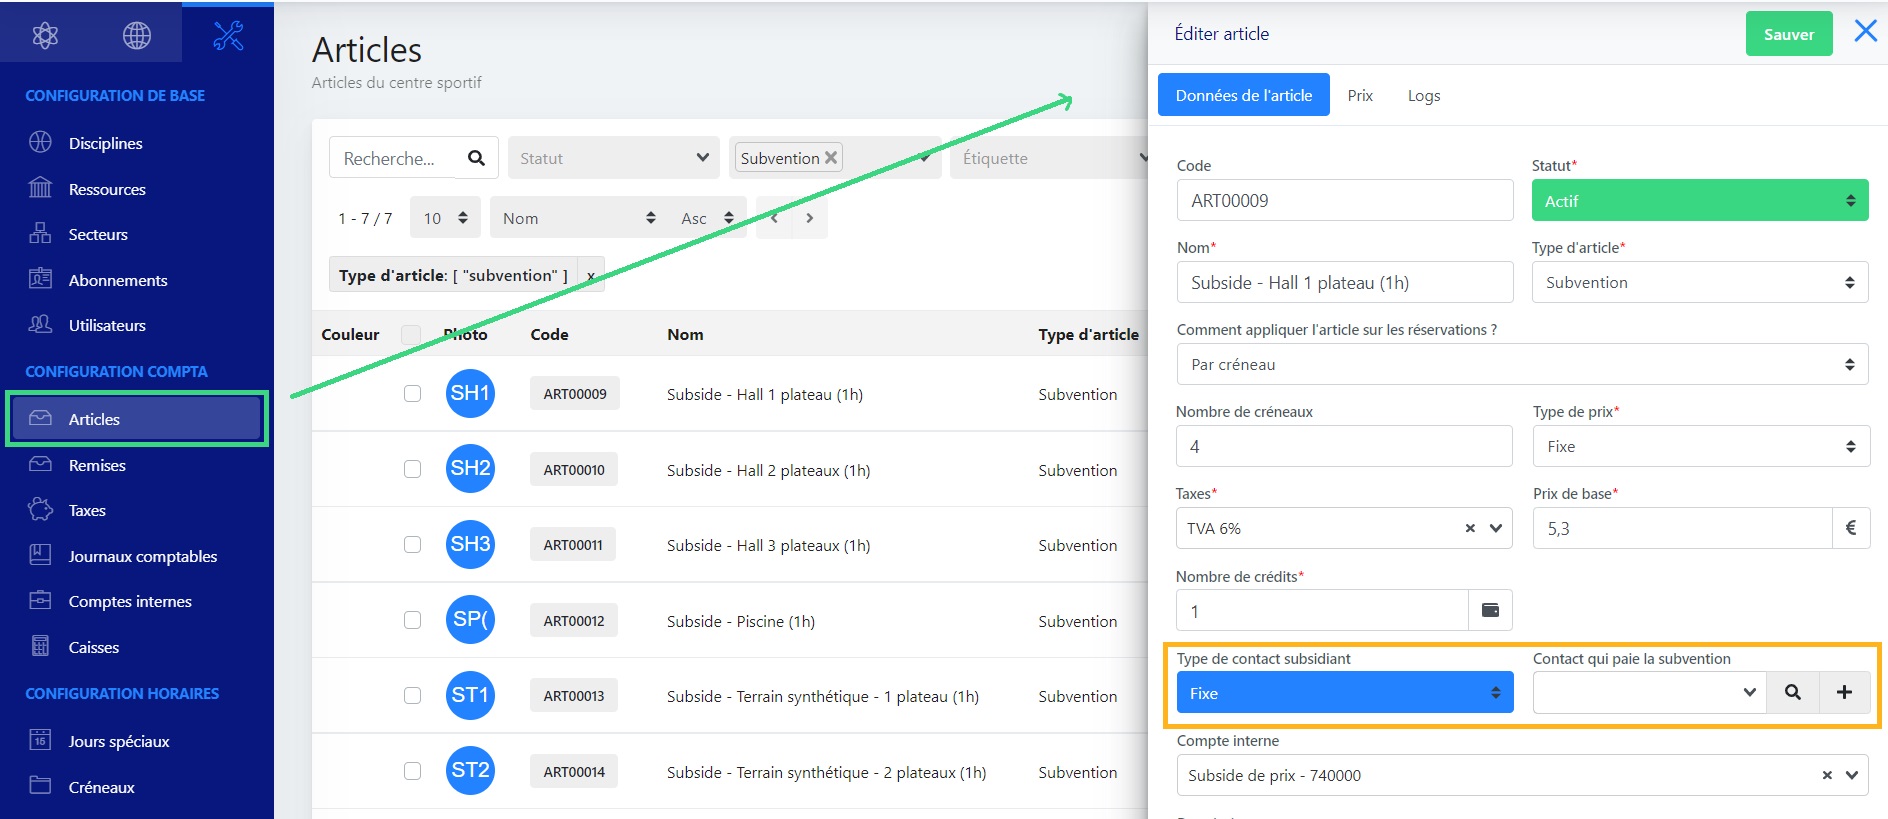Image resolution: width=1888 pixels, height=819 pixels.
Task: Switch to Données de l'article tab
Action: click(x=1244, y=95)
